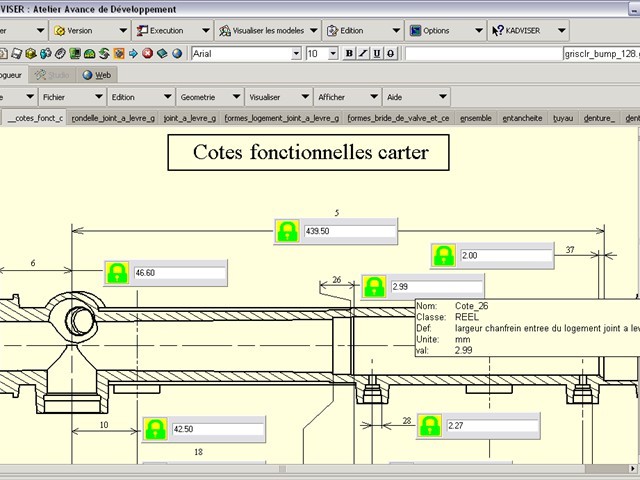
Task: Apply Underline formatting
Action: pyautogui.click(x=377, y=53)
